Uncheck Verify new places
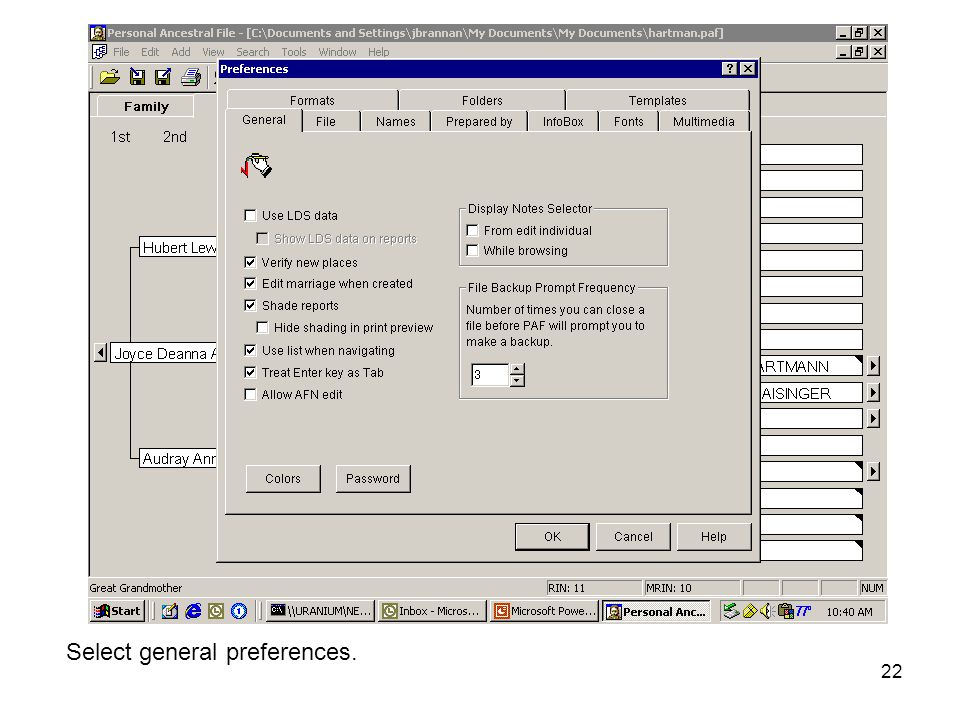The height and width of the screenshot is (720, 960). coord(250,263)
